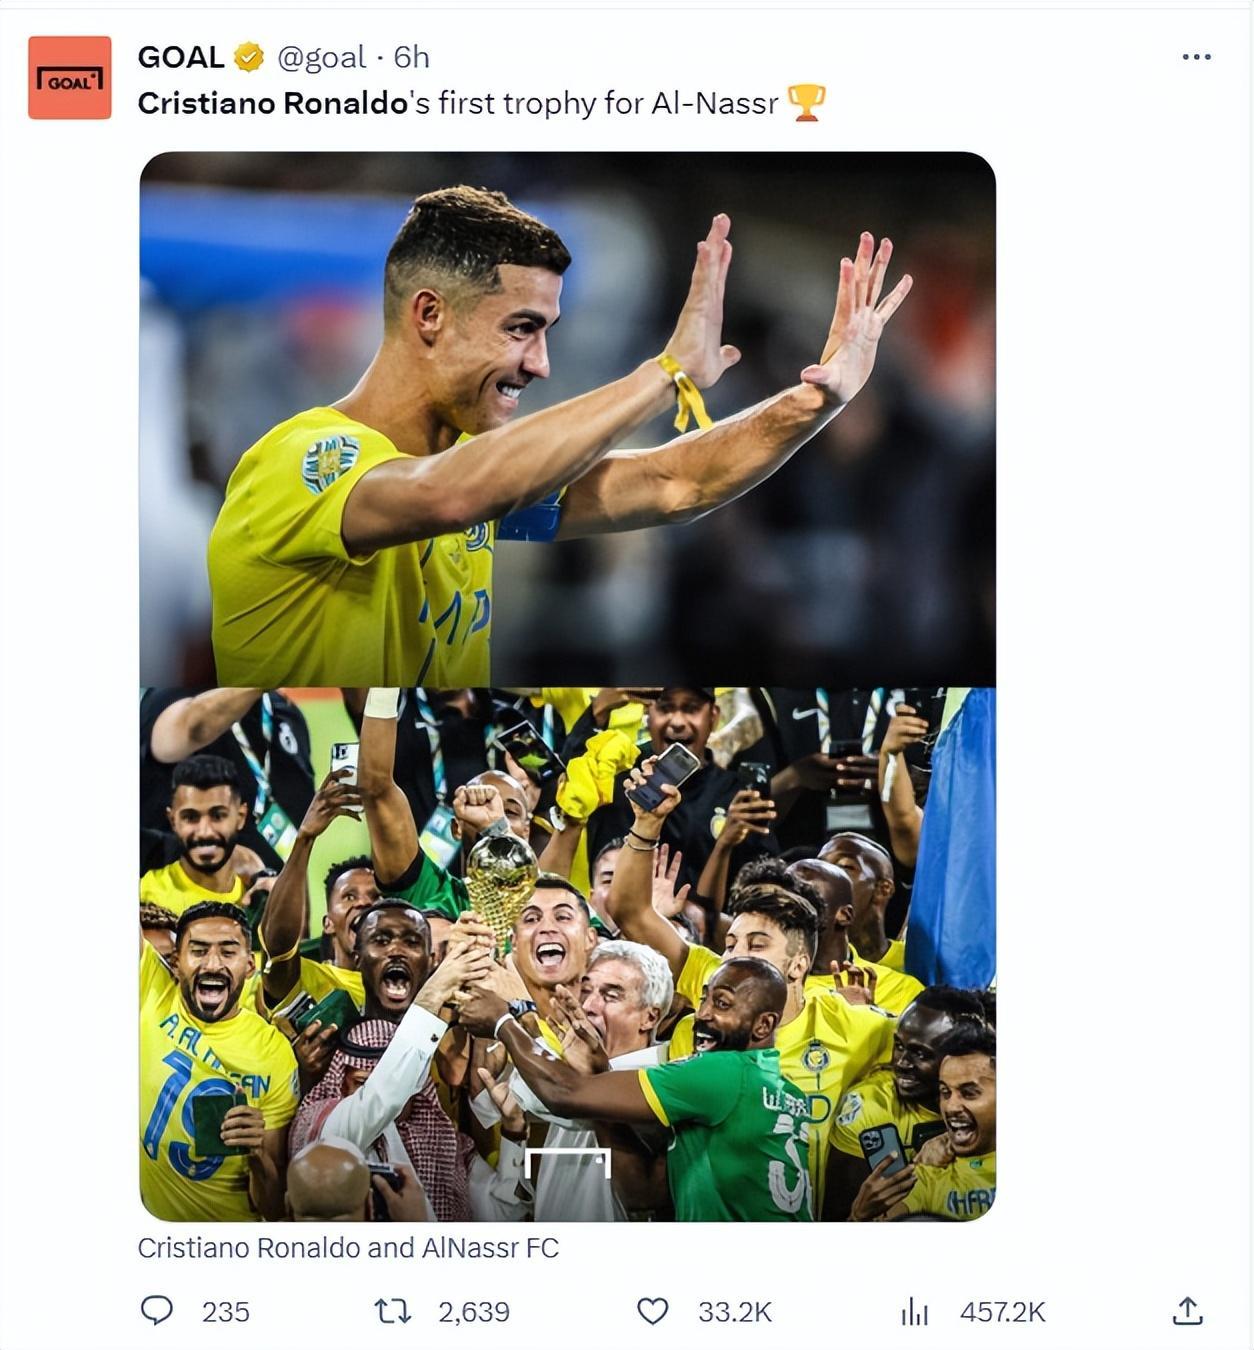Click the 457.2K views count
The height and width of the screenshot is (1350, 1254).
pyautogui.click(x=1003, y=1312)
